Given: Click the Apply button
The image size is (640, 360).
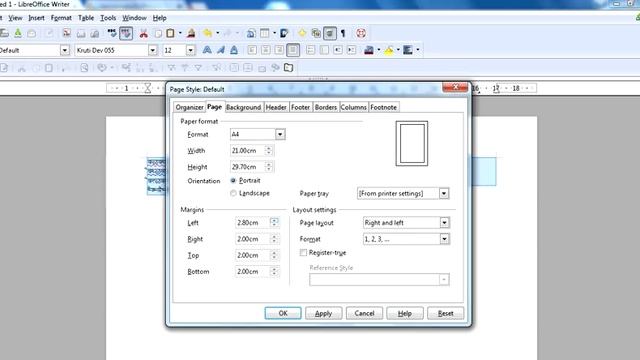Looking at the screenshot, I should pos(323,313).
